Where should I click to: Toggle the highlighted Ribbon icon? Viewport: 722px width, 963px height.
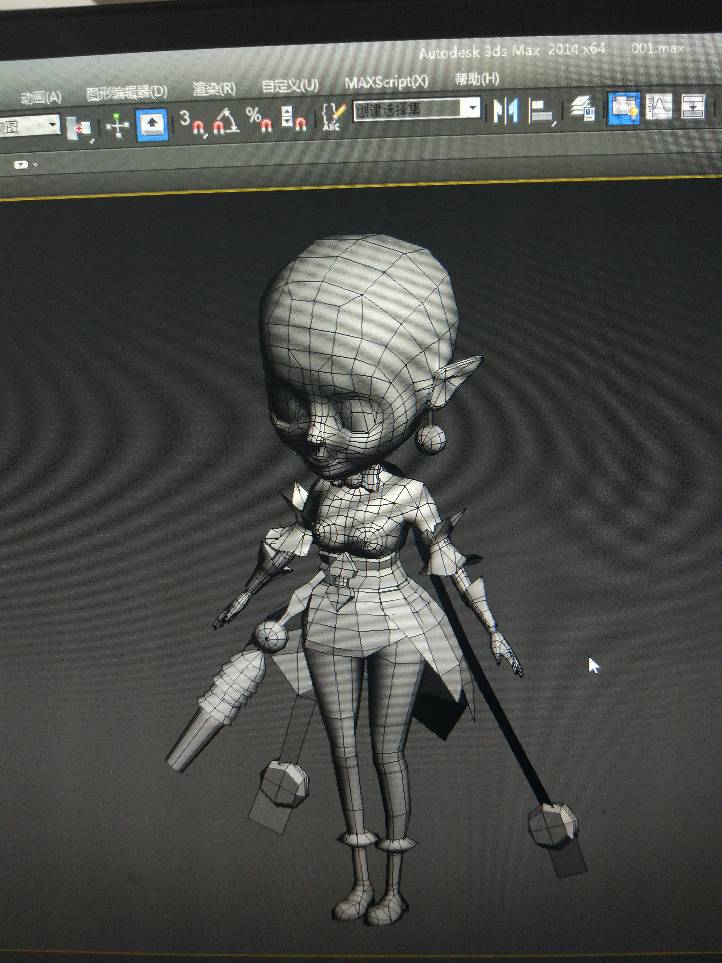coord(624,108)
